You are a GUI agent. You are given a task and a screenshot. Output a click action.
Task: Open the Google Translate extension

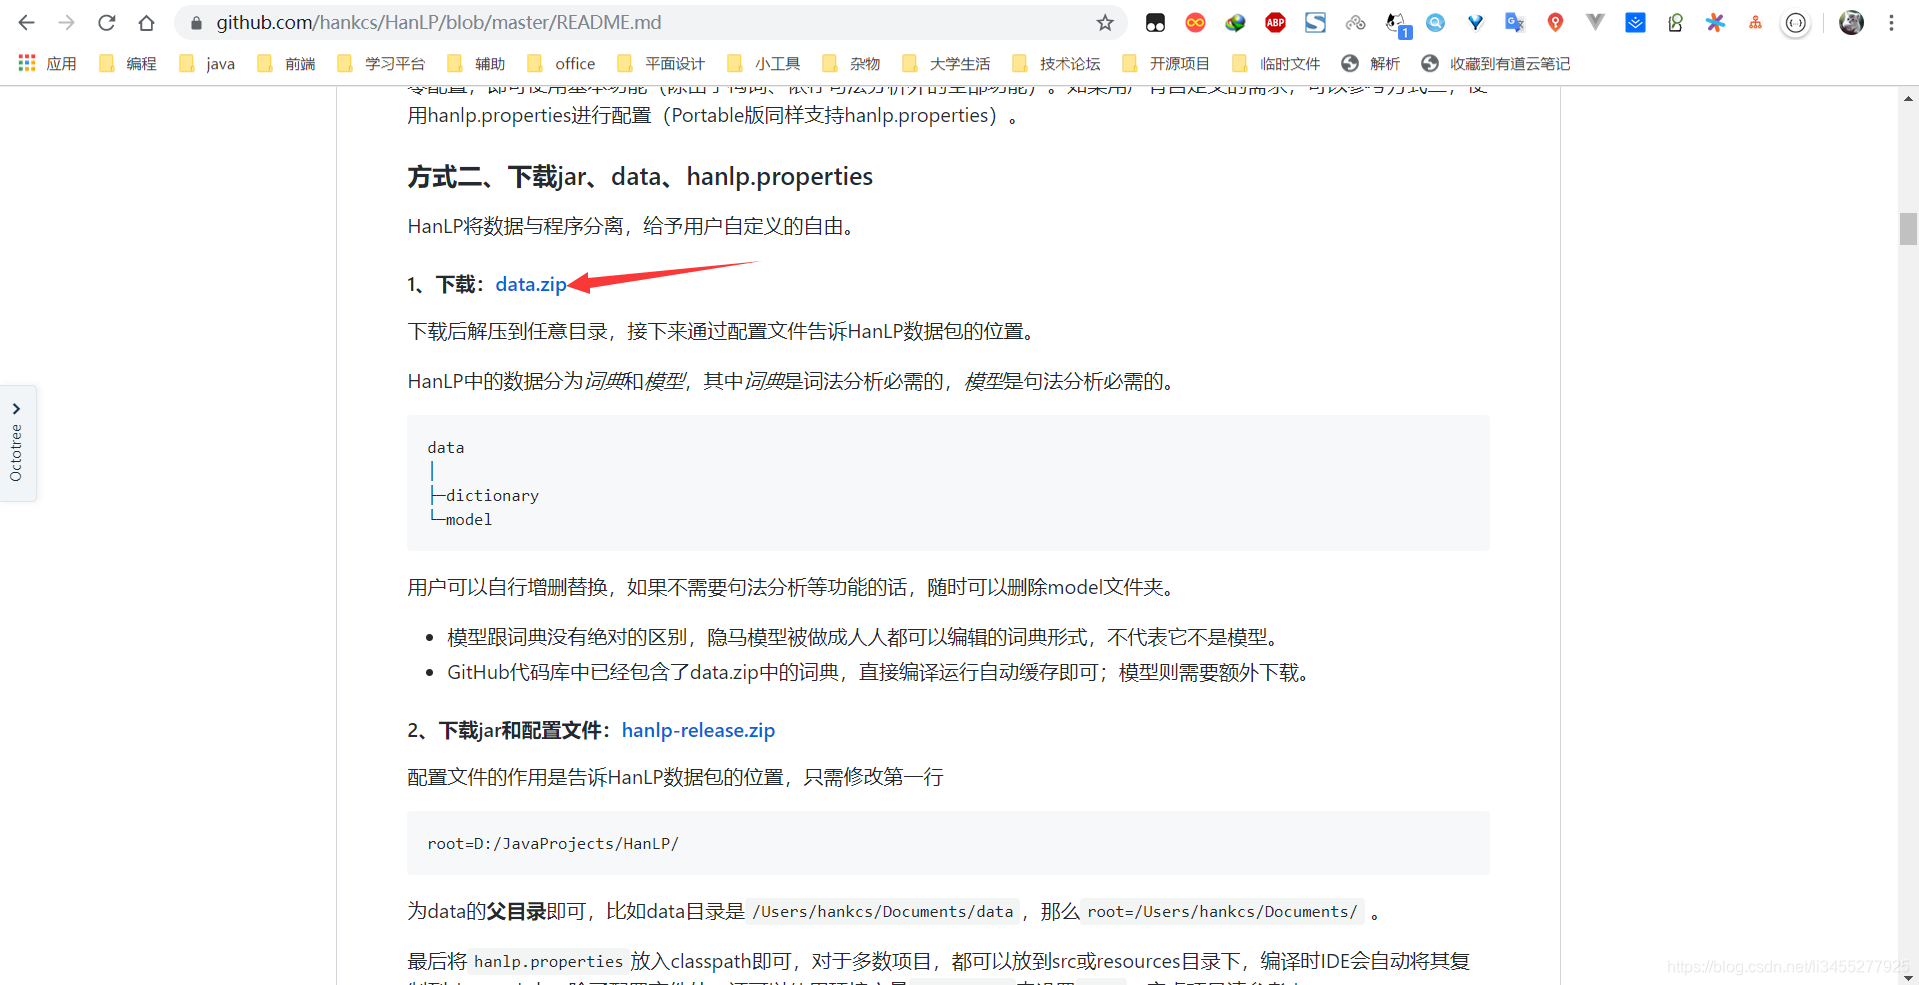tap(1515, 22)
